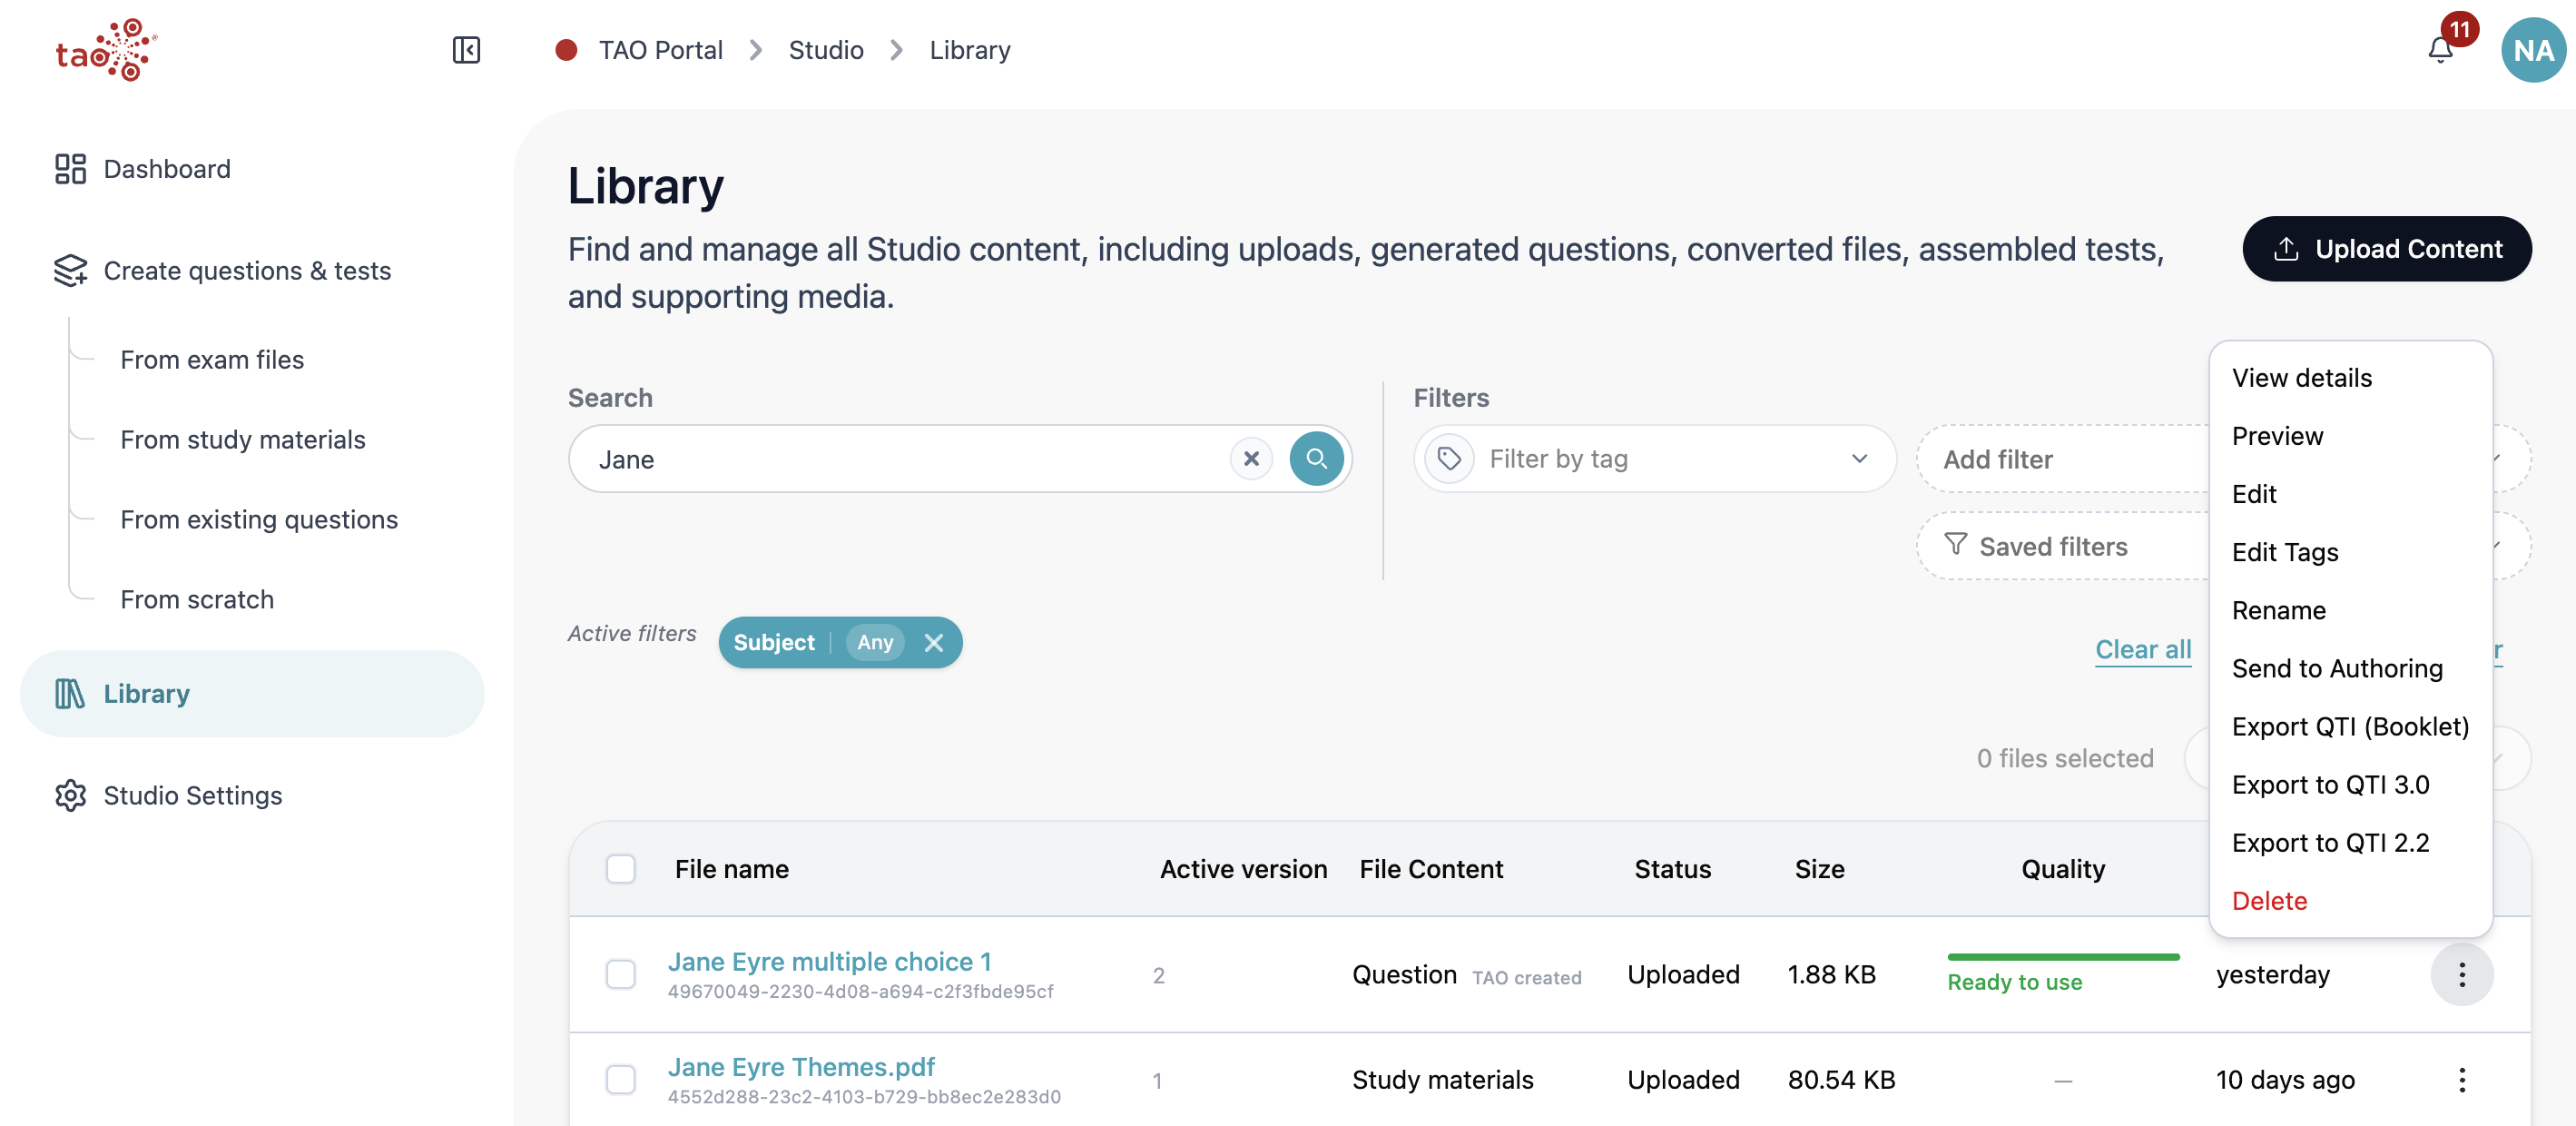Click the Dashboard grid icon
2576x1126 pixels.
coord(70,169)
